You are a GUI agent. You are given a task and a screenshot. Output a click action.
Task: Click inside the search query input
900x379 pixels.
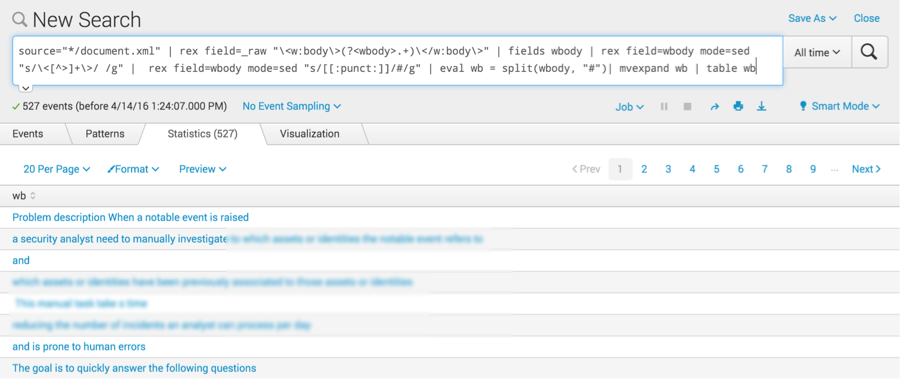click(397, 60)
